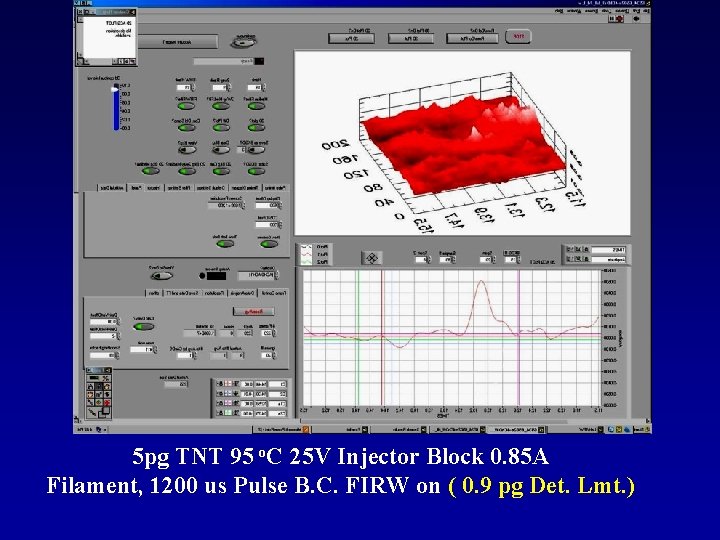
Task: Select the Get Color eyedropper tool
Action: point(90,403)
